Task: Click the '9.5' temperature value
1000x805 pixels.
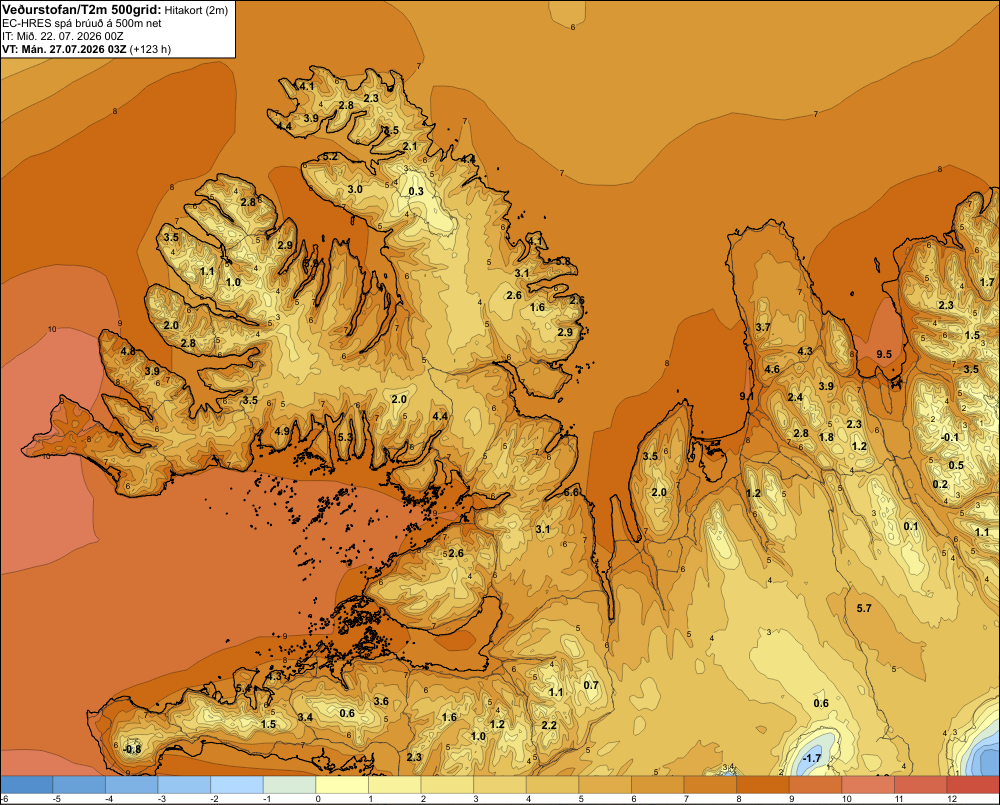Action: pyautogui.click(x=884, y=355)
